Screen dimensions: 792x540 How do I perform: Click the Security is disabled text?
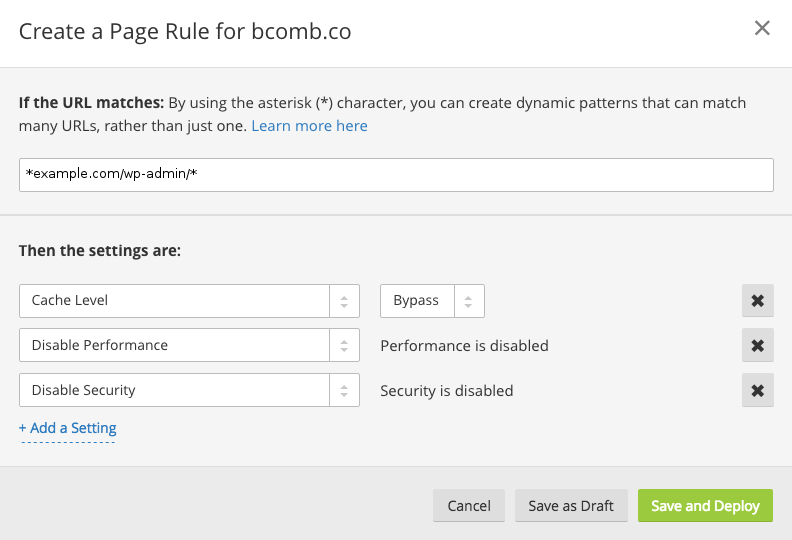[x=446, y=390]
